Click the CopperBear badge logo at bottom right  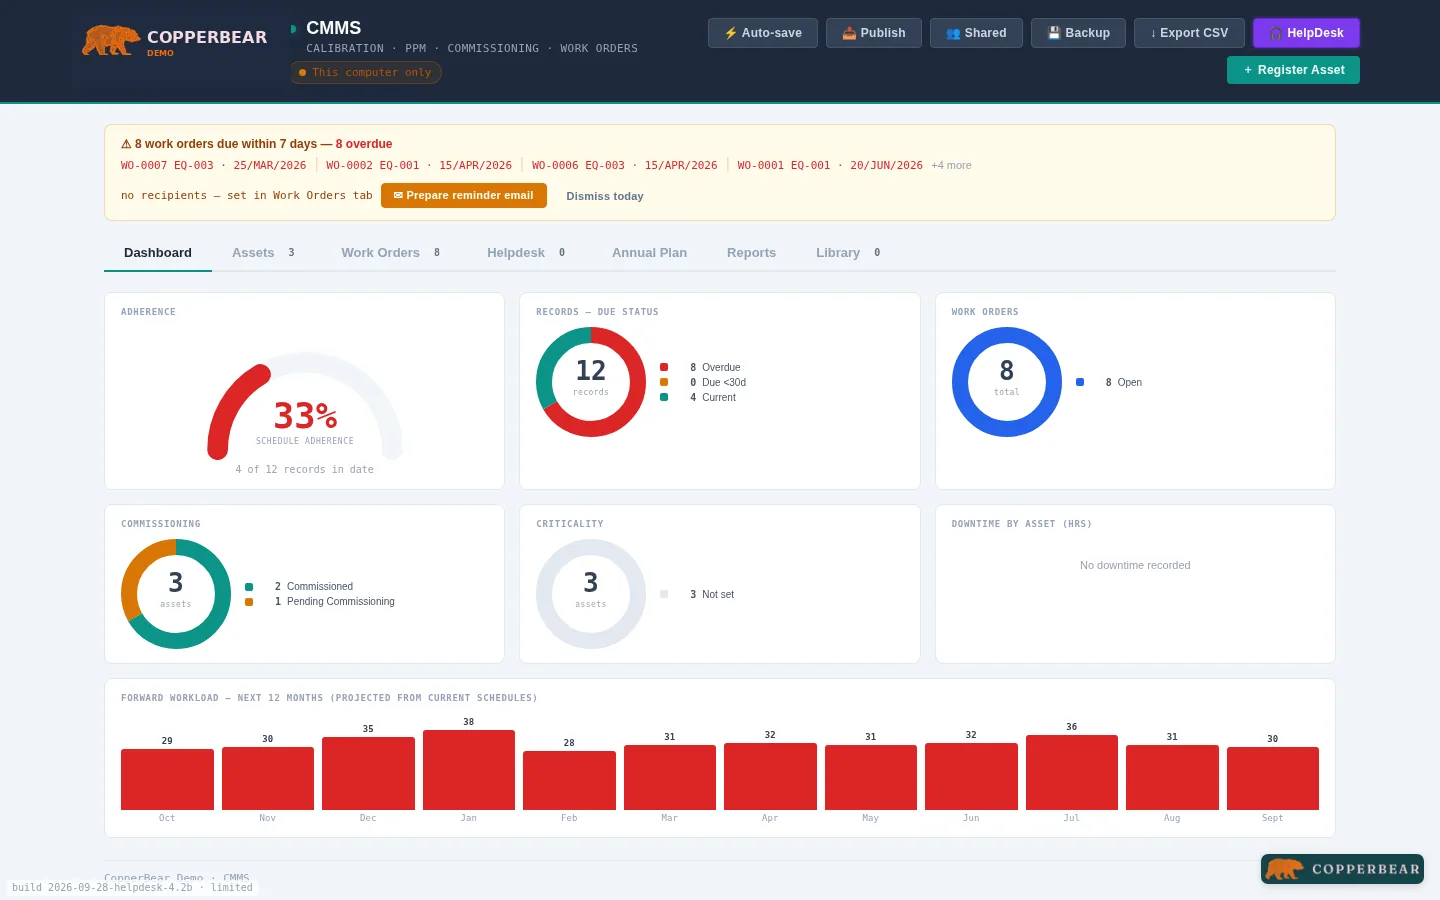tap(1342, 869)
